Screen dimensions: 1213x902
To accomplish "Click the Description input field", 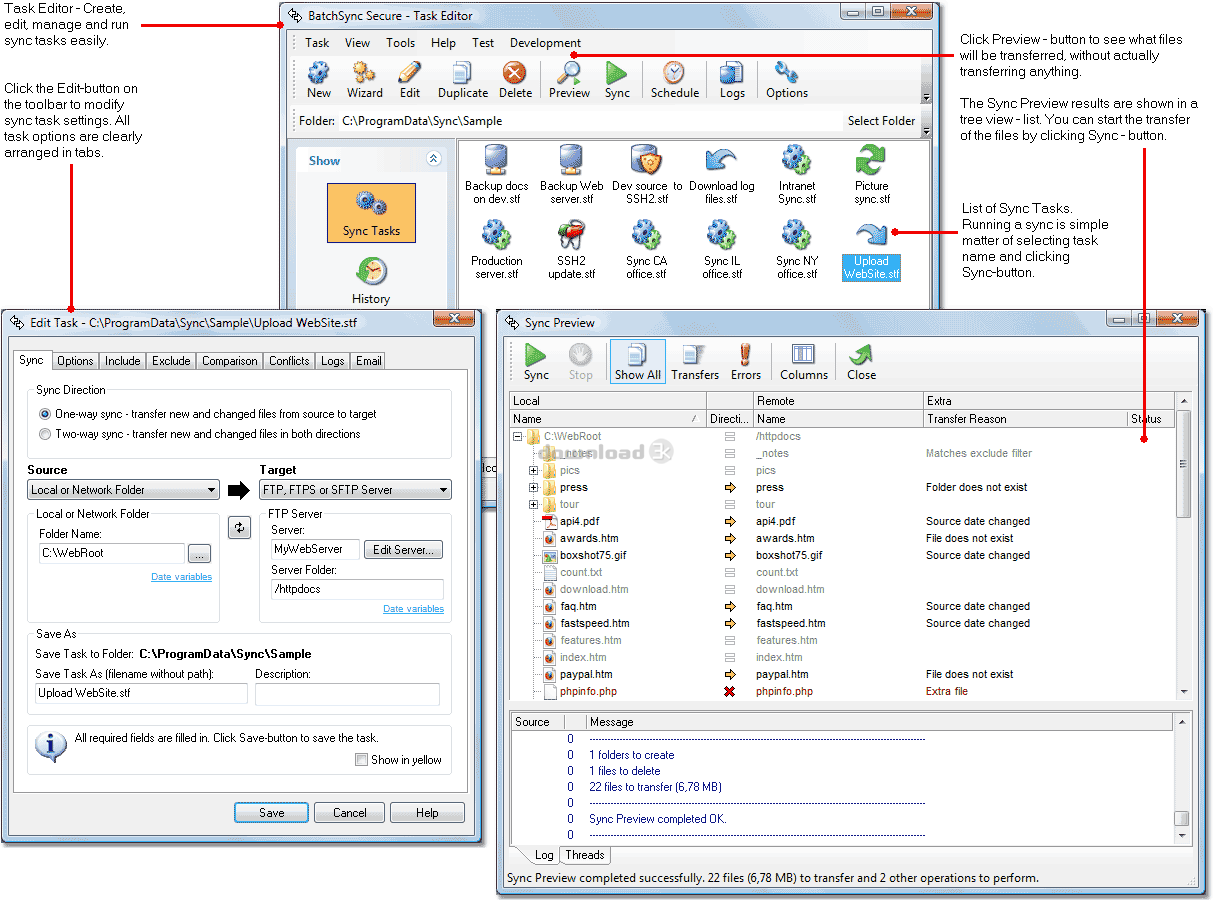I will pyautogui.click(x=347, y=694).
